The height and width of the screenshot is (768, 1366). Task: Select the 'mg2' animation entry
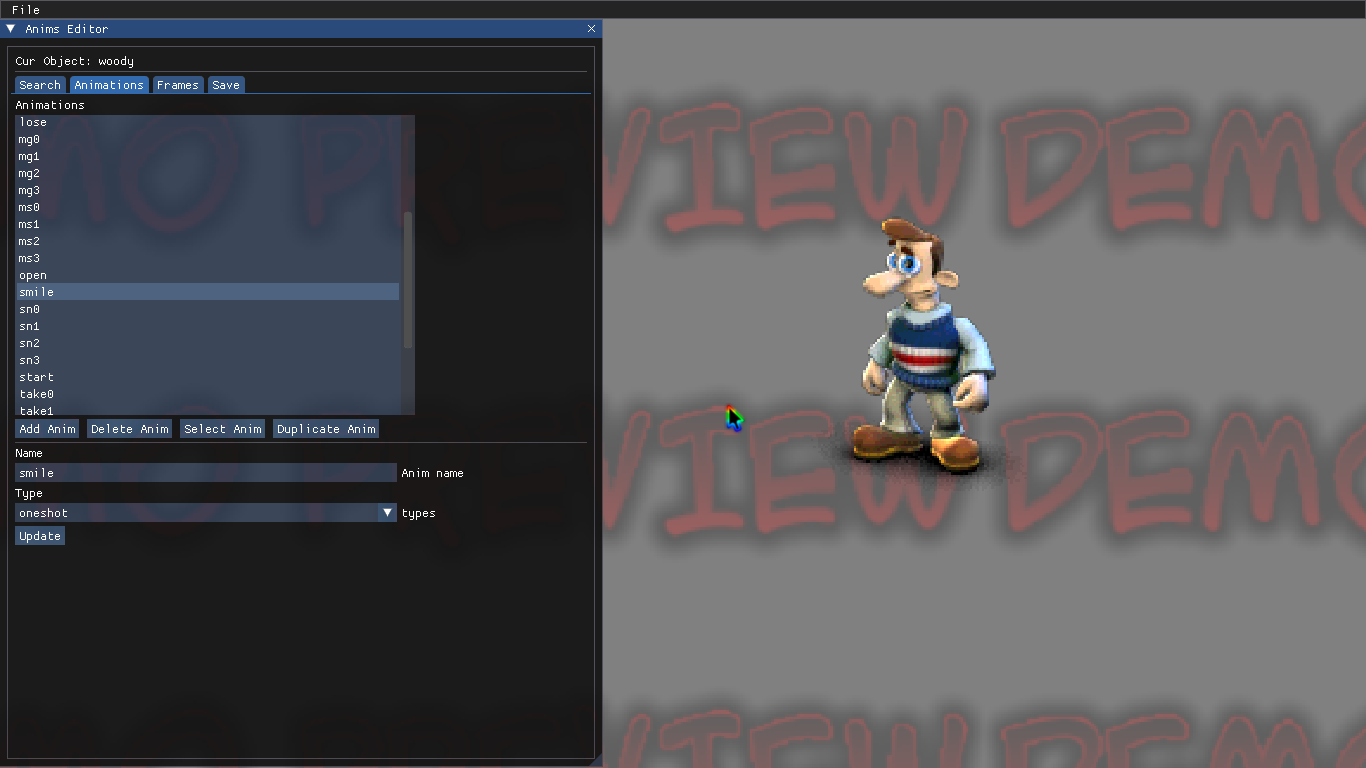click(29, 173)
